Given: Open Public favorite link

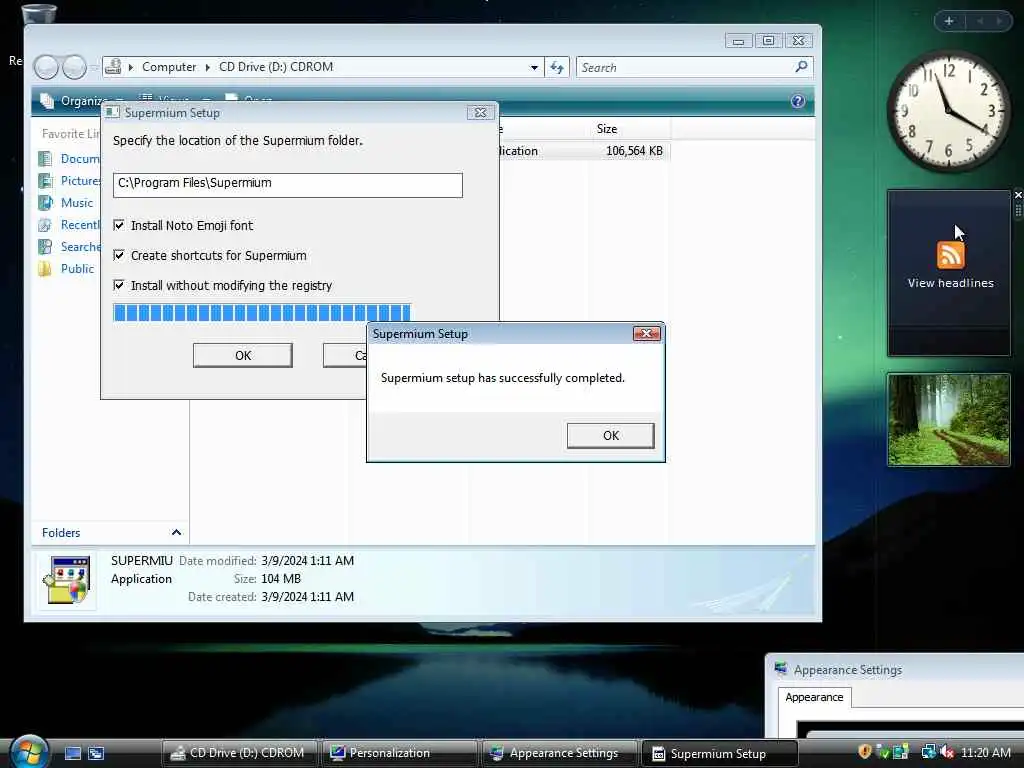Looking at the screenshot, I should (77, 268).
